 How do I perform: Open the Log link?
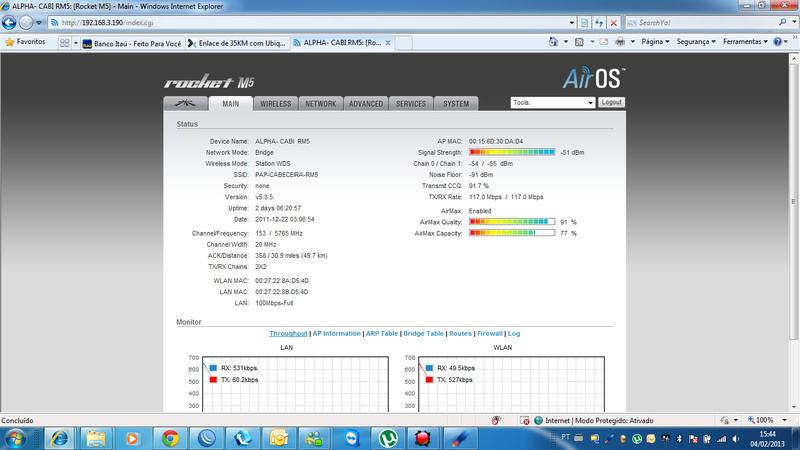[x=514, y=334]
